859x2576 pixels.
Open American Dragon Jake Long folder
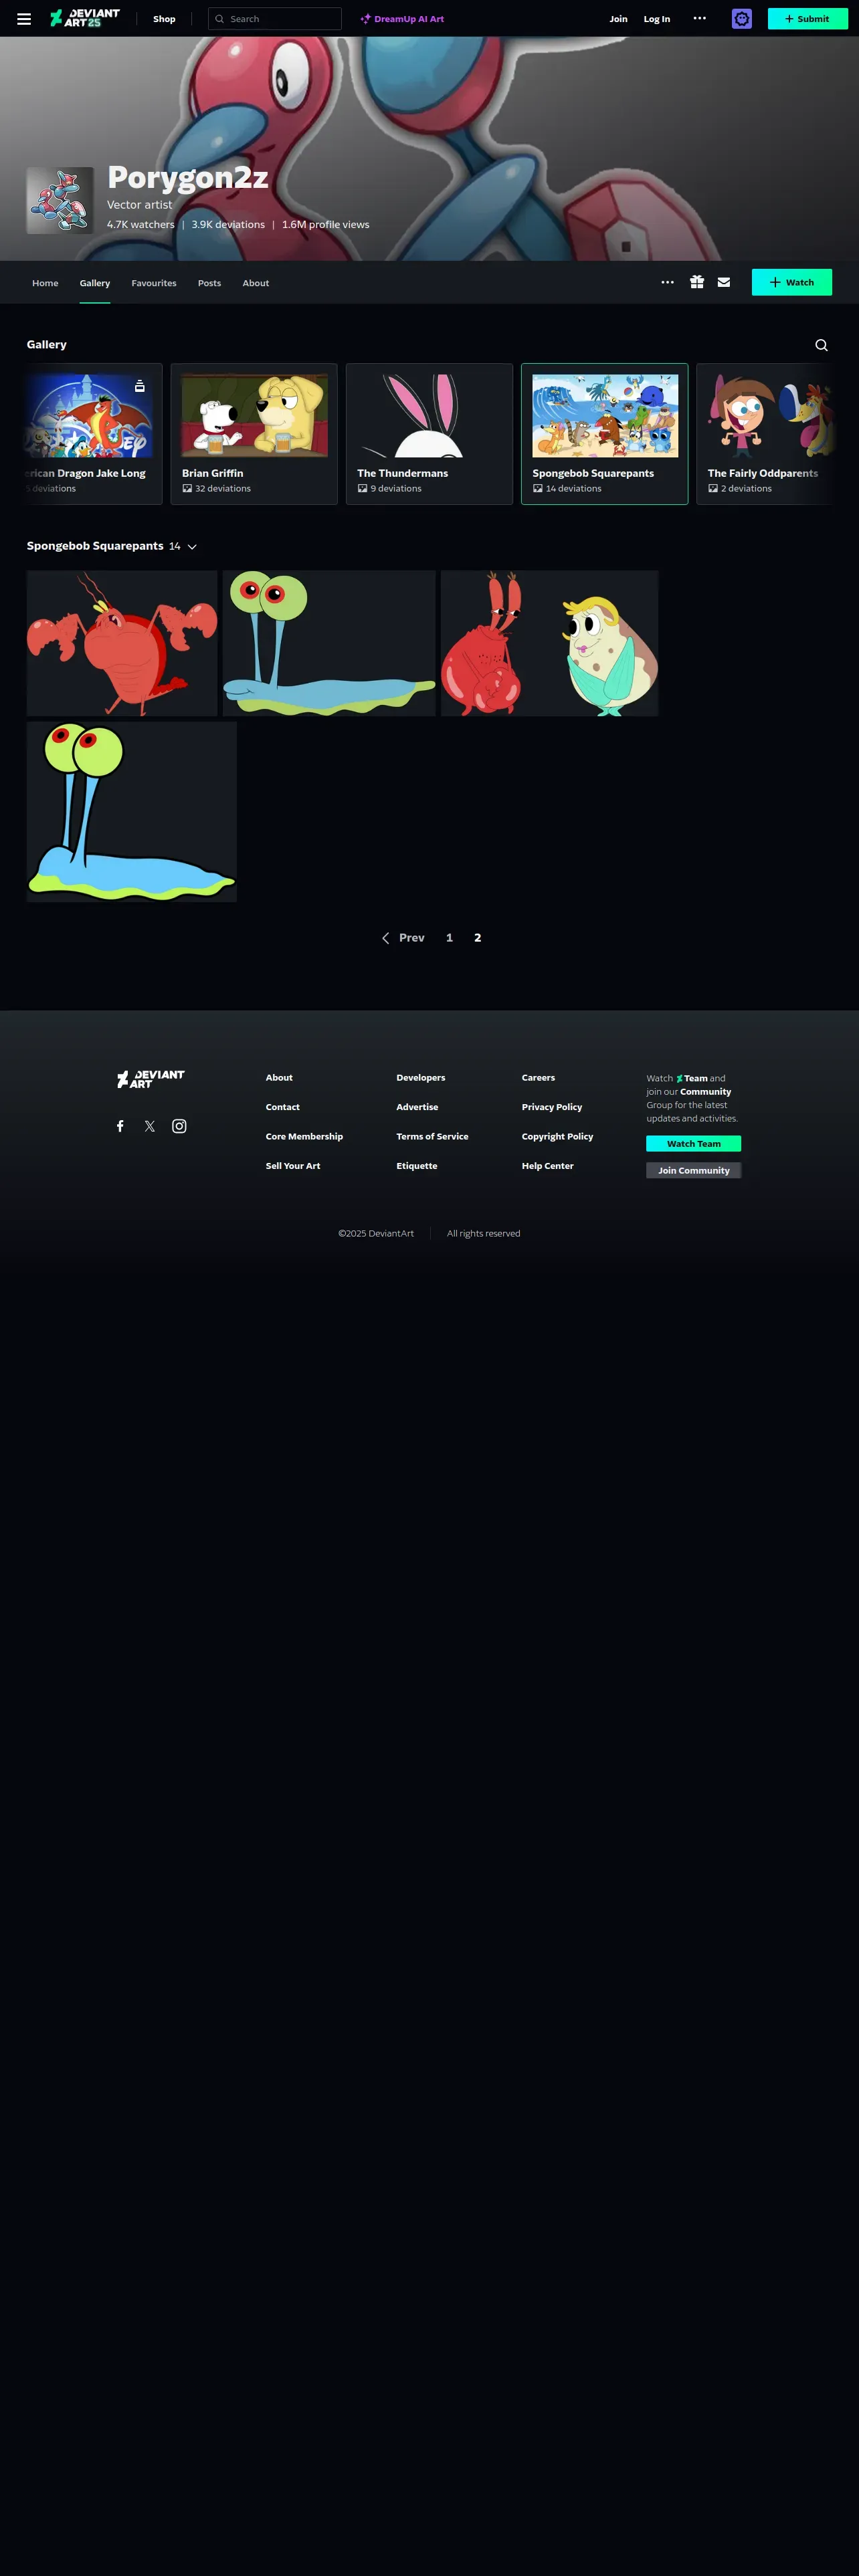pyautogui.click(x=94, y=434)
